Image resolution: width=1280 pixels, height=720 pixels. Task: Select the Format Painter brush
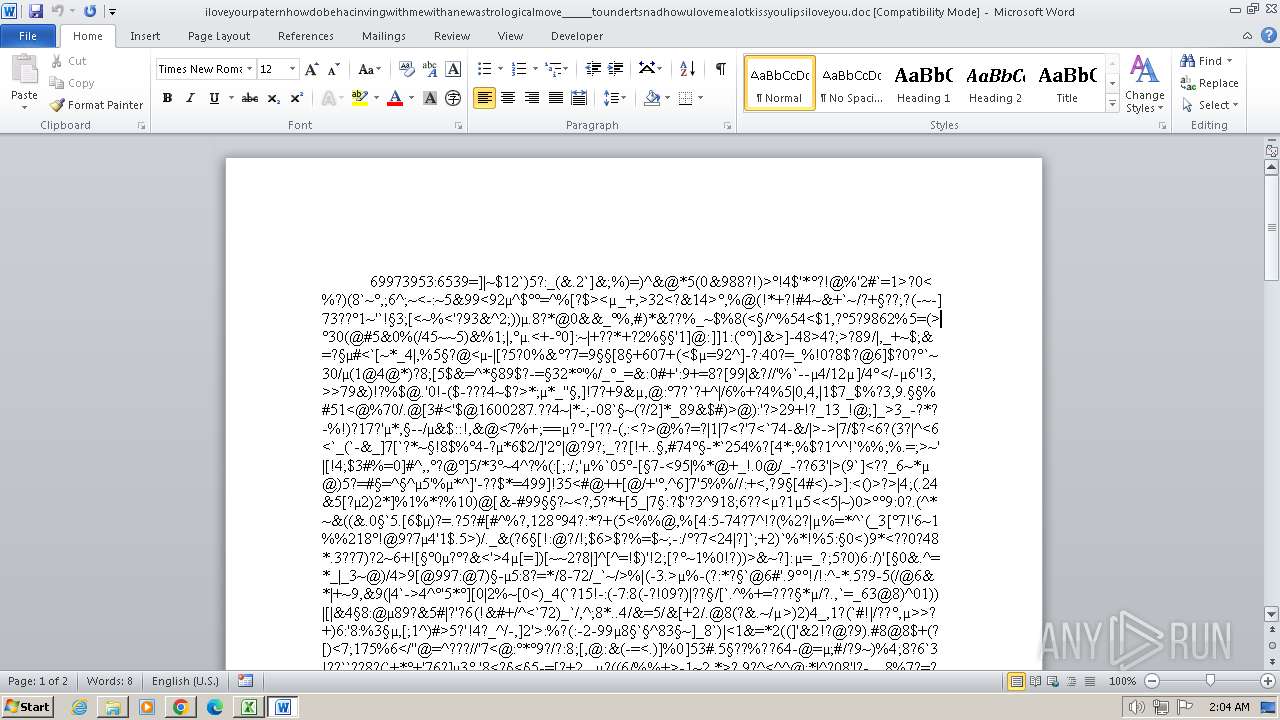click(x=96, y=105)
